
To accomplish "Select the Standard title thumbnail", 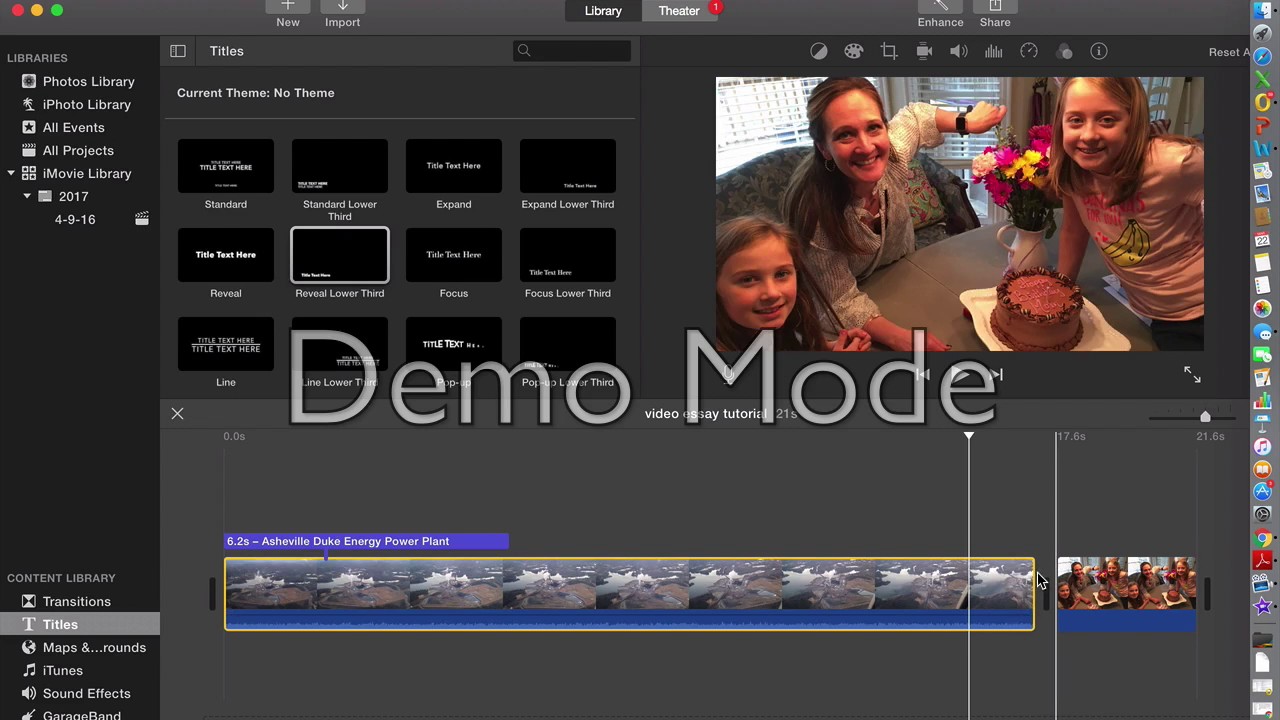I will pos(226,166).
